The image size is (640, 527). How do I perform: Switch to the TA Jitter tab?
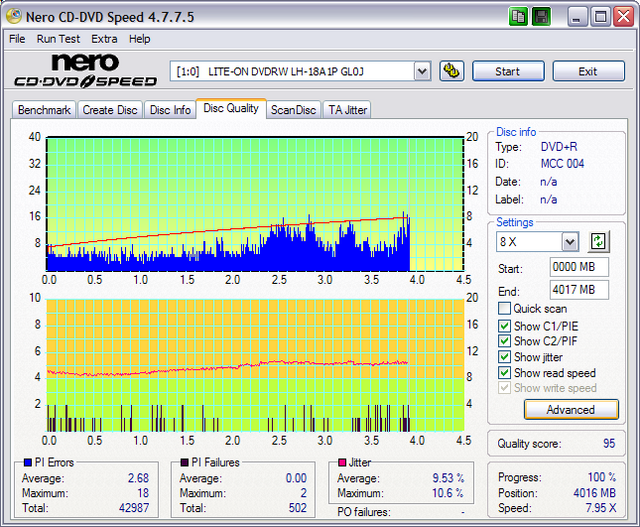click(348, 110)
